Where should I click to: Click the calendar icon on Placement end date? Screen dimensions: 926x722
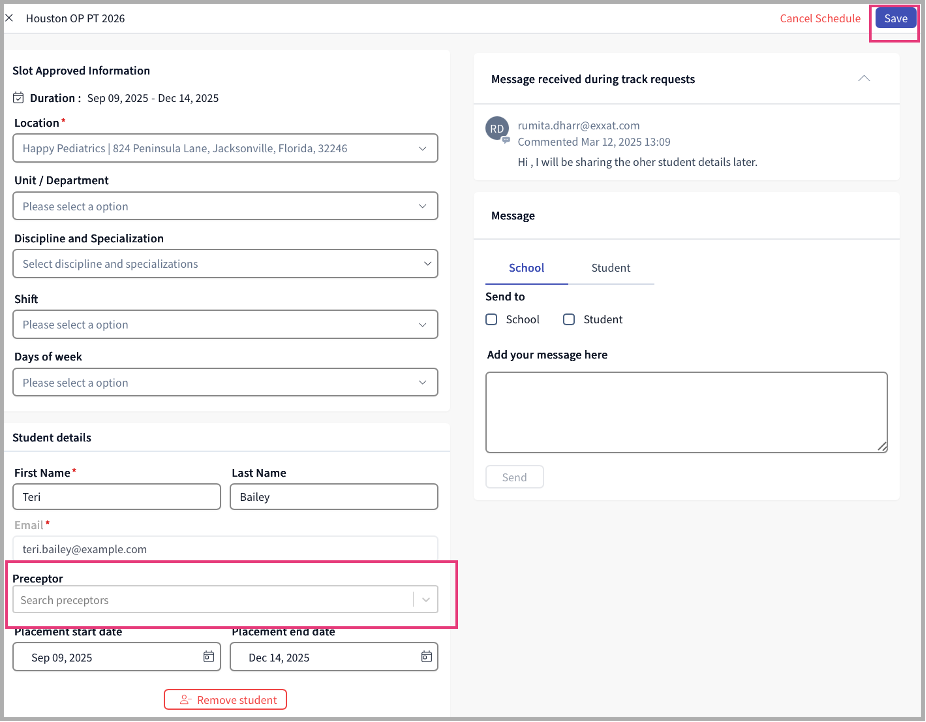426,657
